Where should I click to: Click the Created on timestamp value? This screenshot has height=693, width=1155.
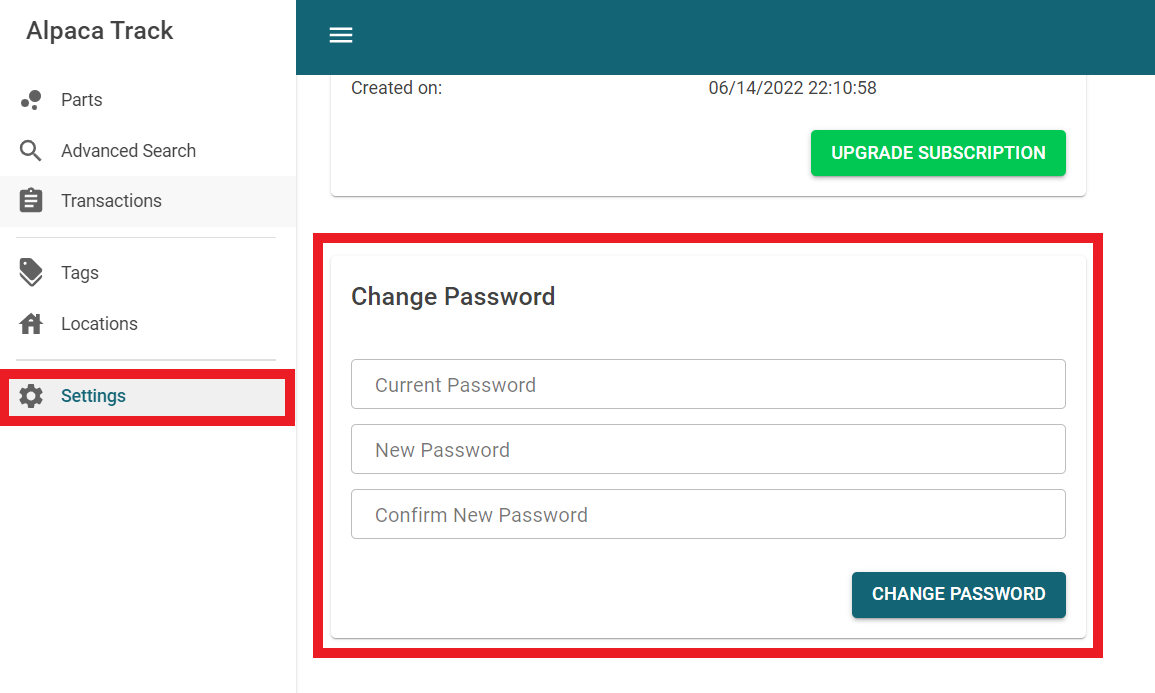pos(792,88)
